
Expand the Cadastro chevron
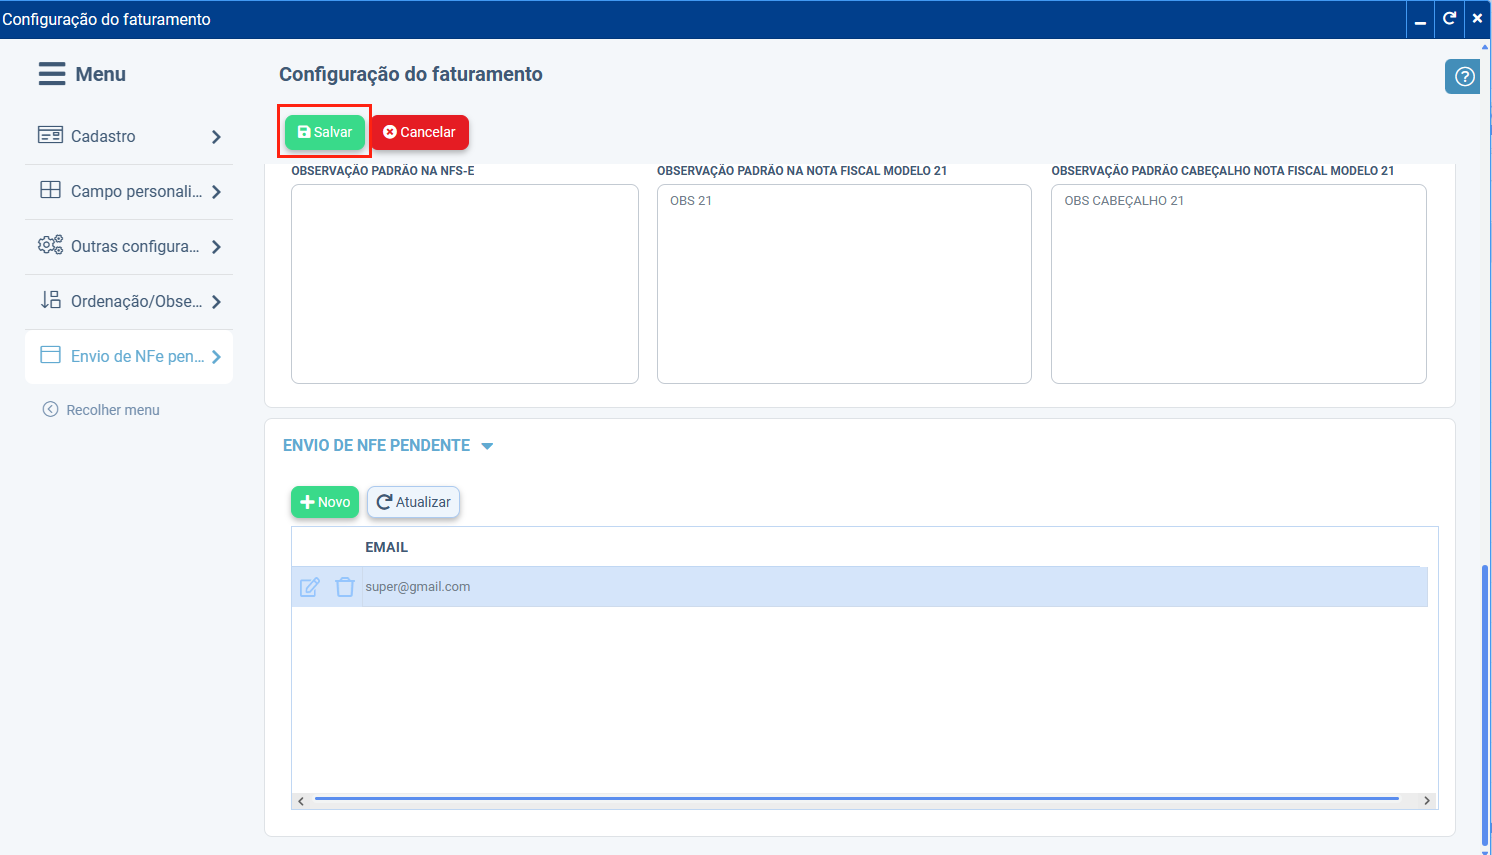(x=216, y=137)
